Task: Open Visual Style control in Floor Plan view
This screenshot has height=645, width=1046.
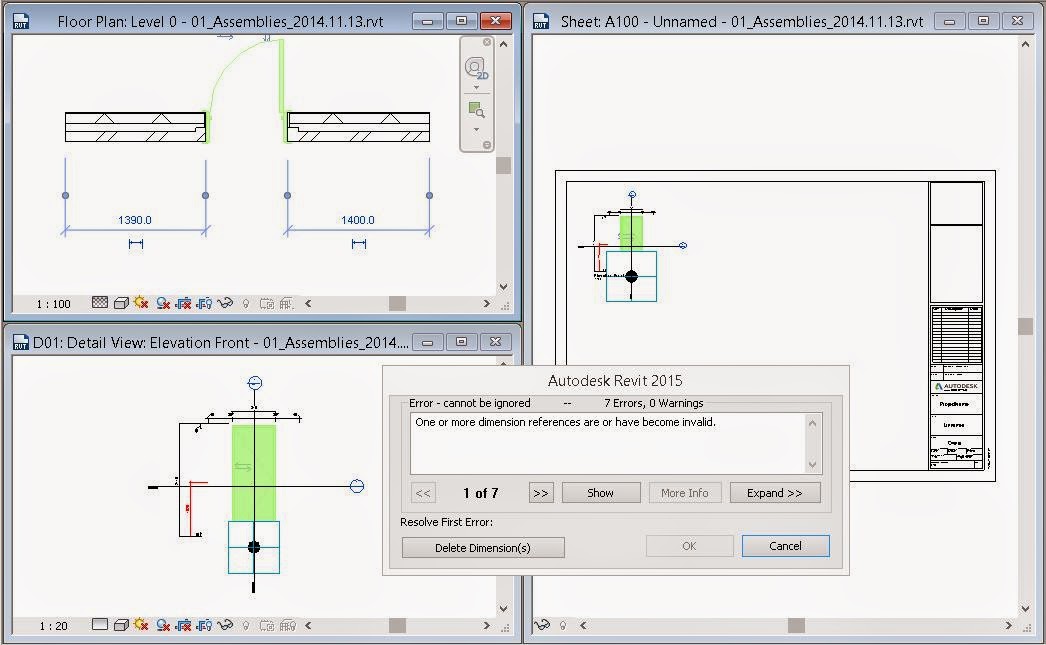Action: 121,303
